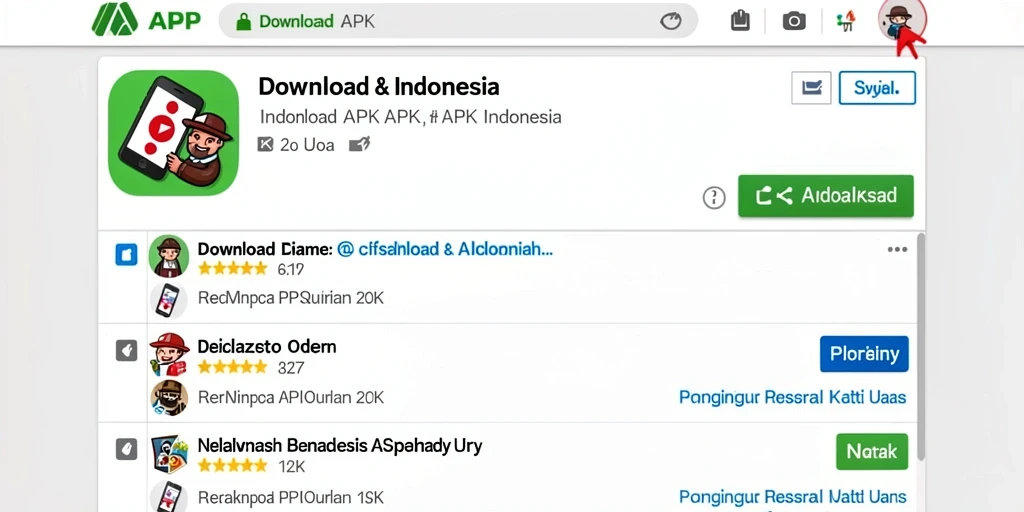The height and width of the screenshot is (512, 1024).
Task: Open the three-dots menu for Download Diame
Action: 897,249
